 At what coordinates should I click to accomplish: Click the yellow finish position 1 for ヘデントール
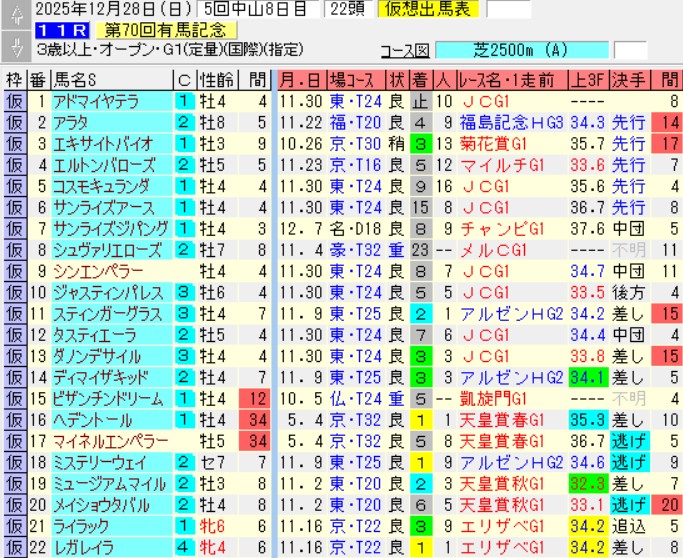421,419
